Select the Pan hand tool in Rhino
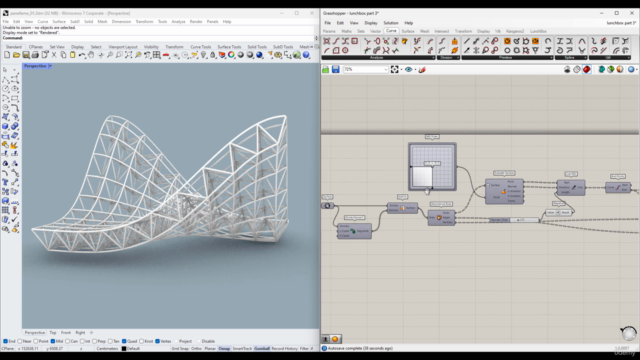This screenshot has width=640, height=360. pos(91,55)
